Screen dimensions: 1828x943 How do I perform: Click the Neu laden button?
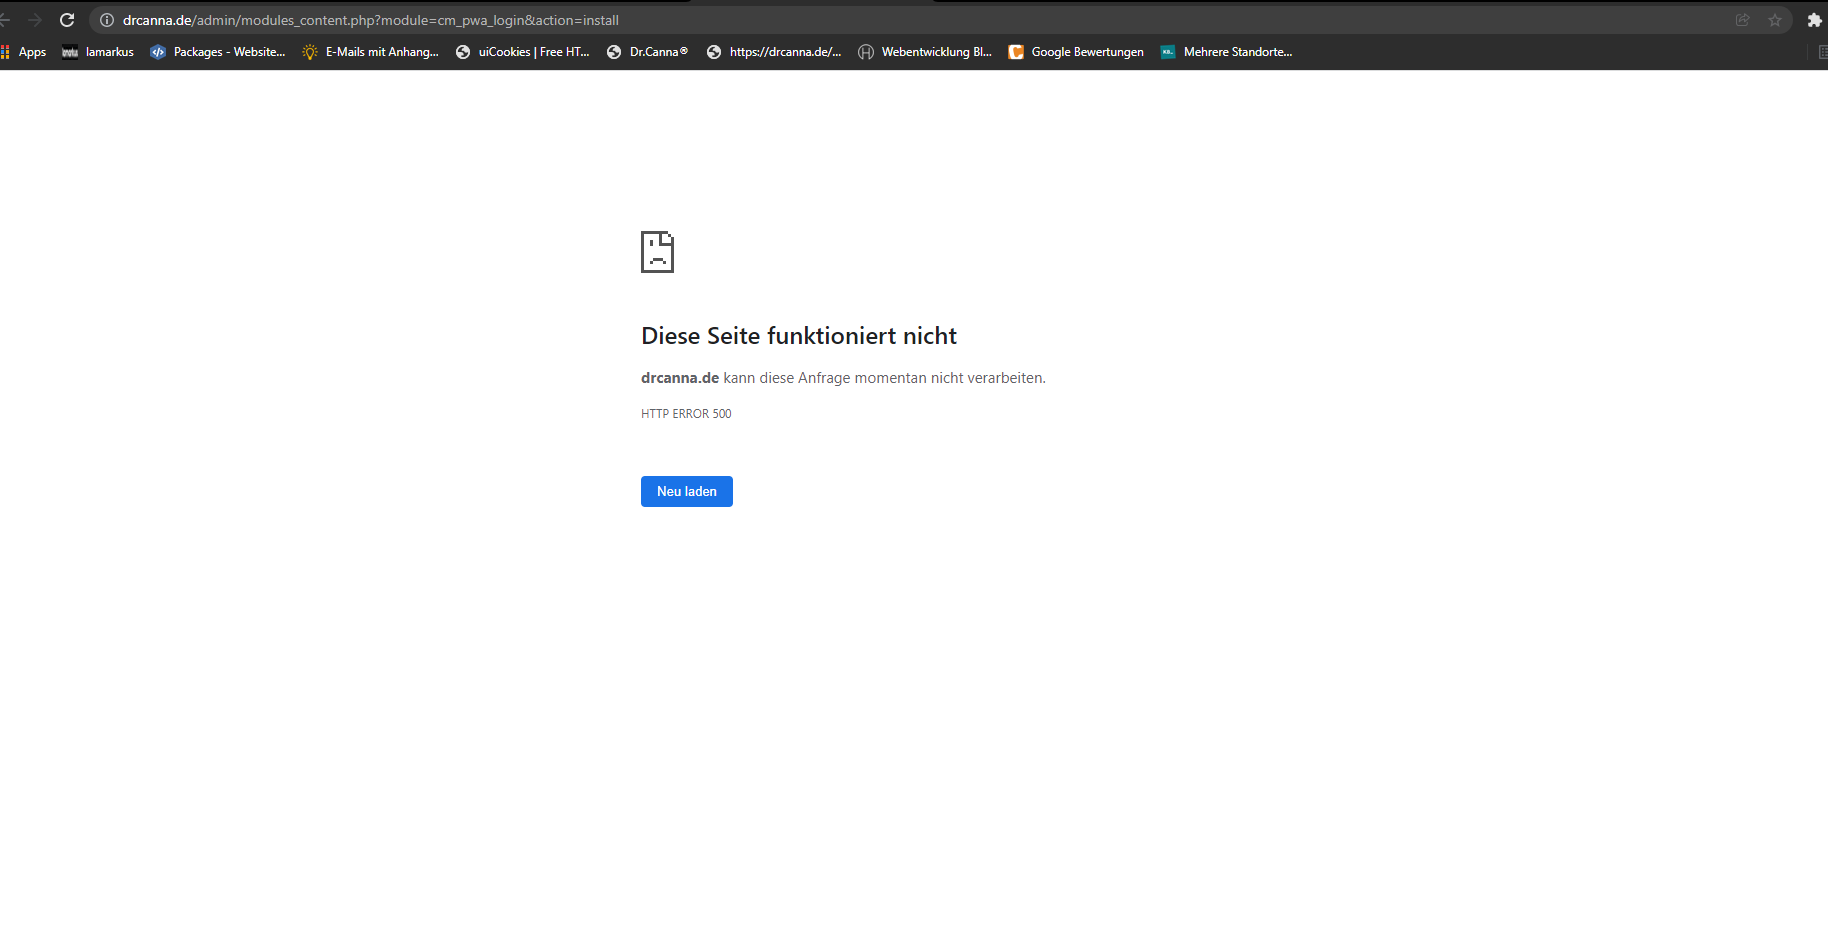pos(687,491)
